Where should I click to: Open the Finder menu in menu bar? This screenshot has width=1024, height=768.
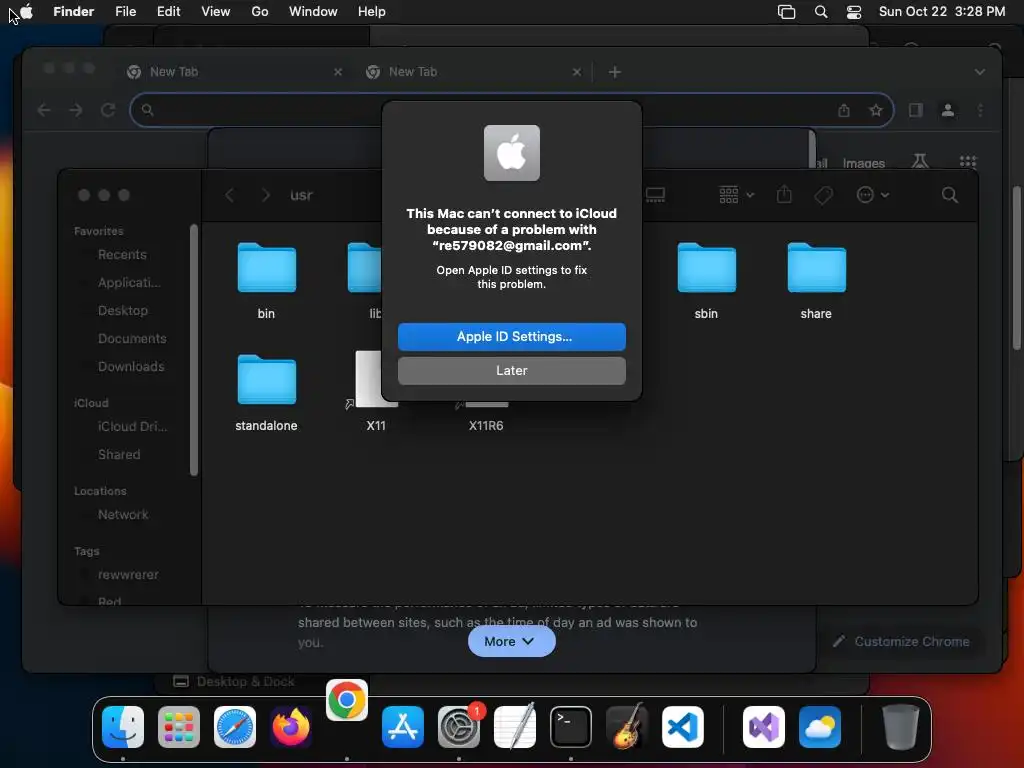tap(73, 11)
